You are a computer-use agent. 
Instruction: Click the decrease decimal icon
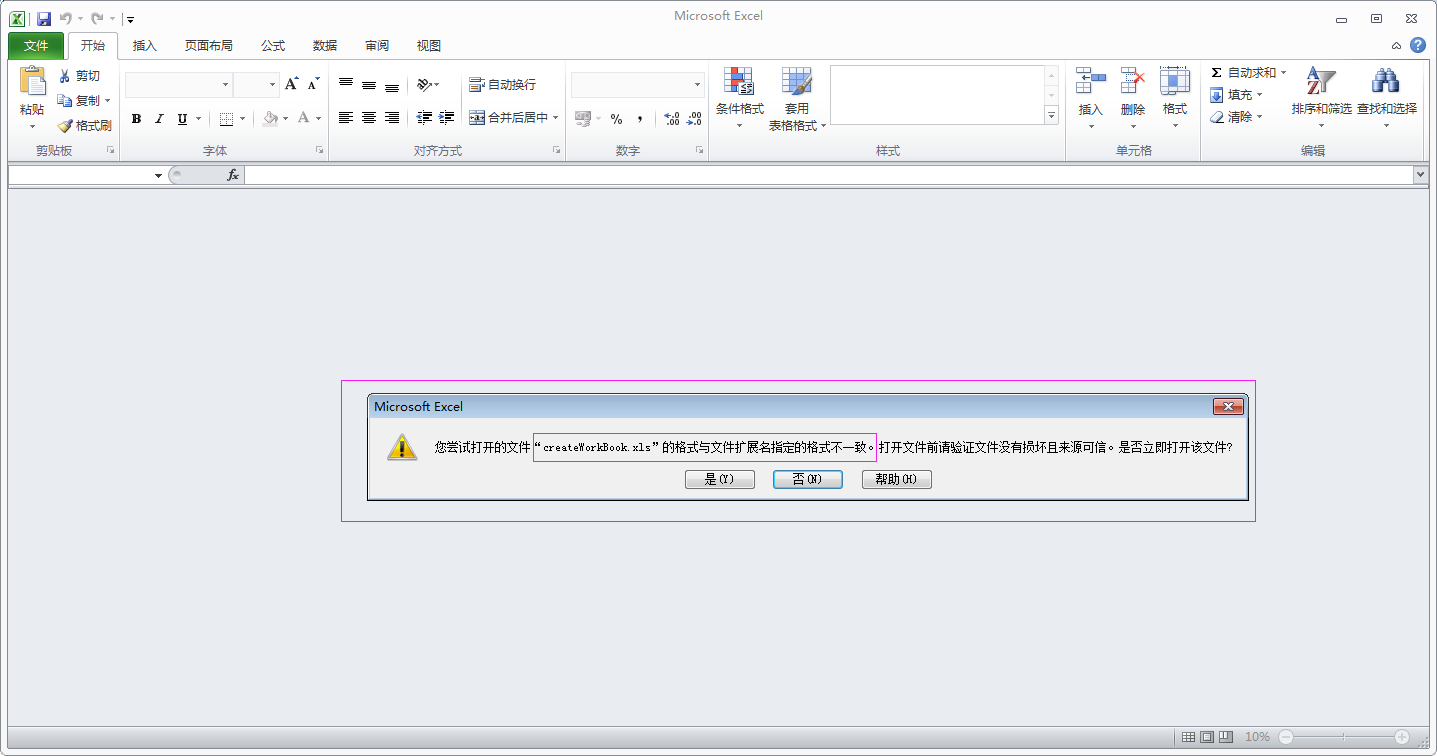694,119
